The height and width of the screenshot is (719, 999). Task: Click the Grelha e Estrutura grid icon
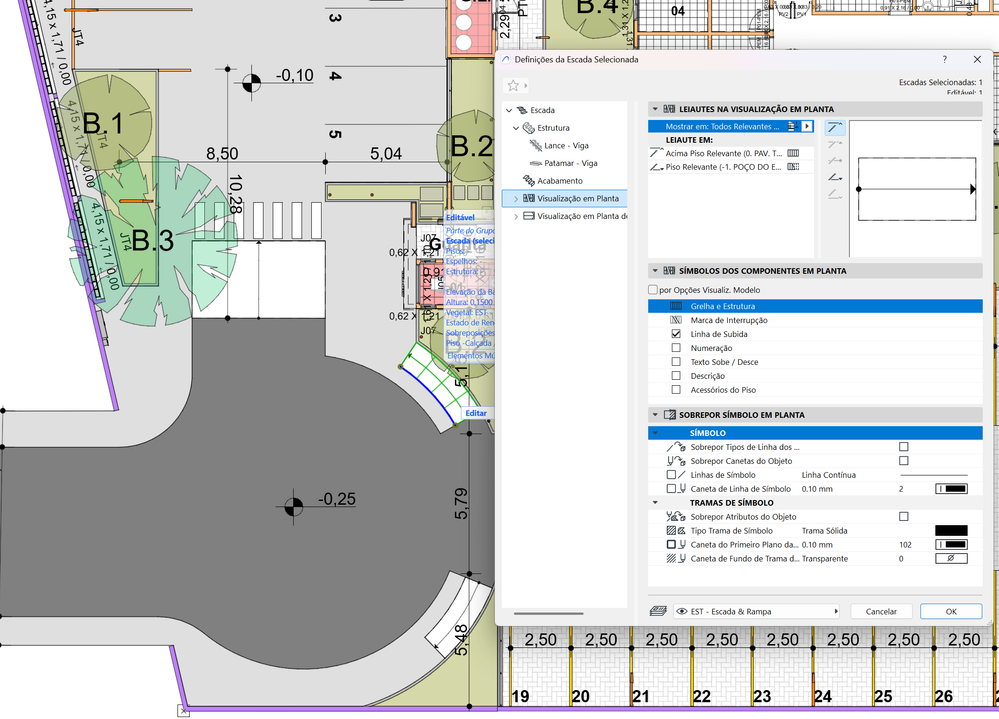tap(676, 306)
